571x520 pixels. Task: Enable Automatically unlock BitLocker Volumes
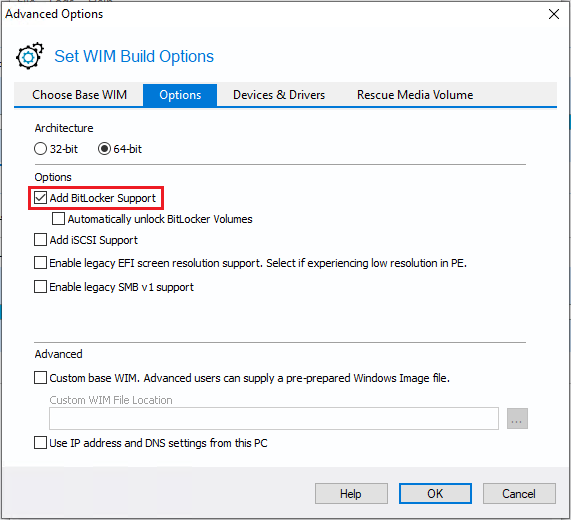coord(58,219)
